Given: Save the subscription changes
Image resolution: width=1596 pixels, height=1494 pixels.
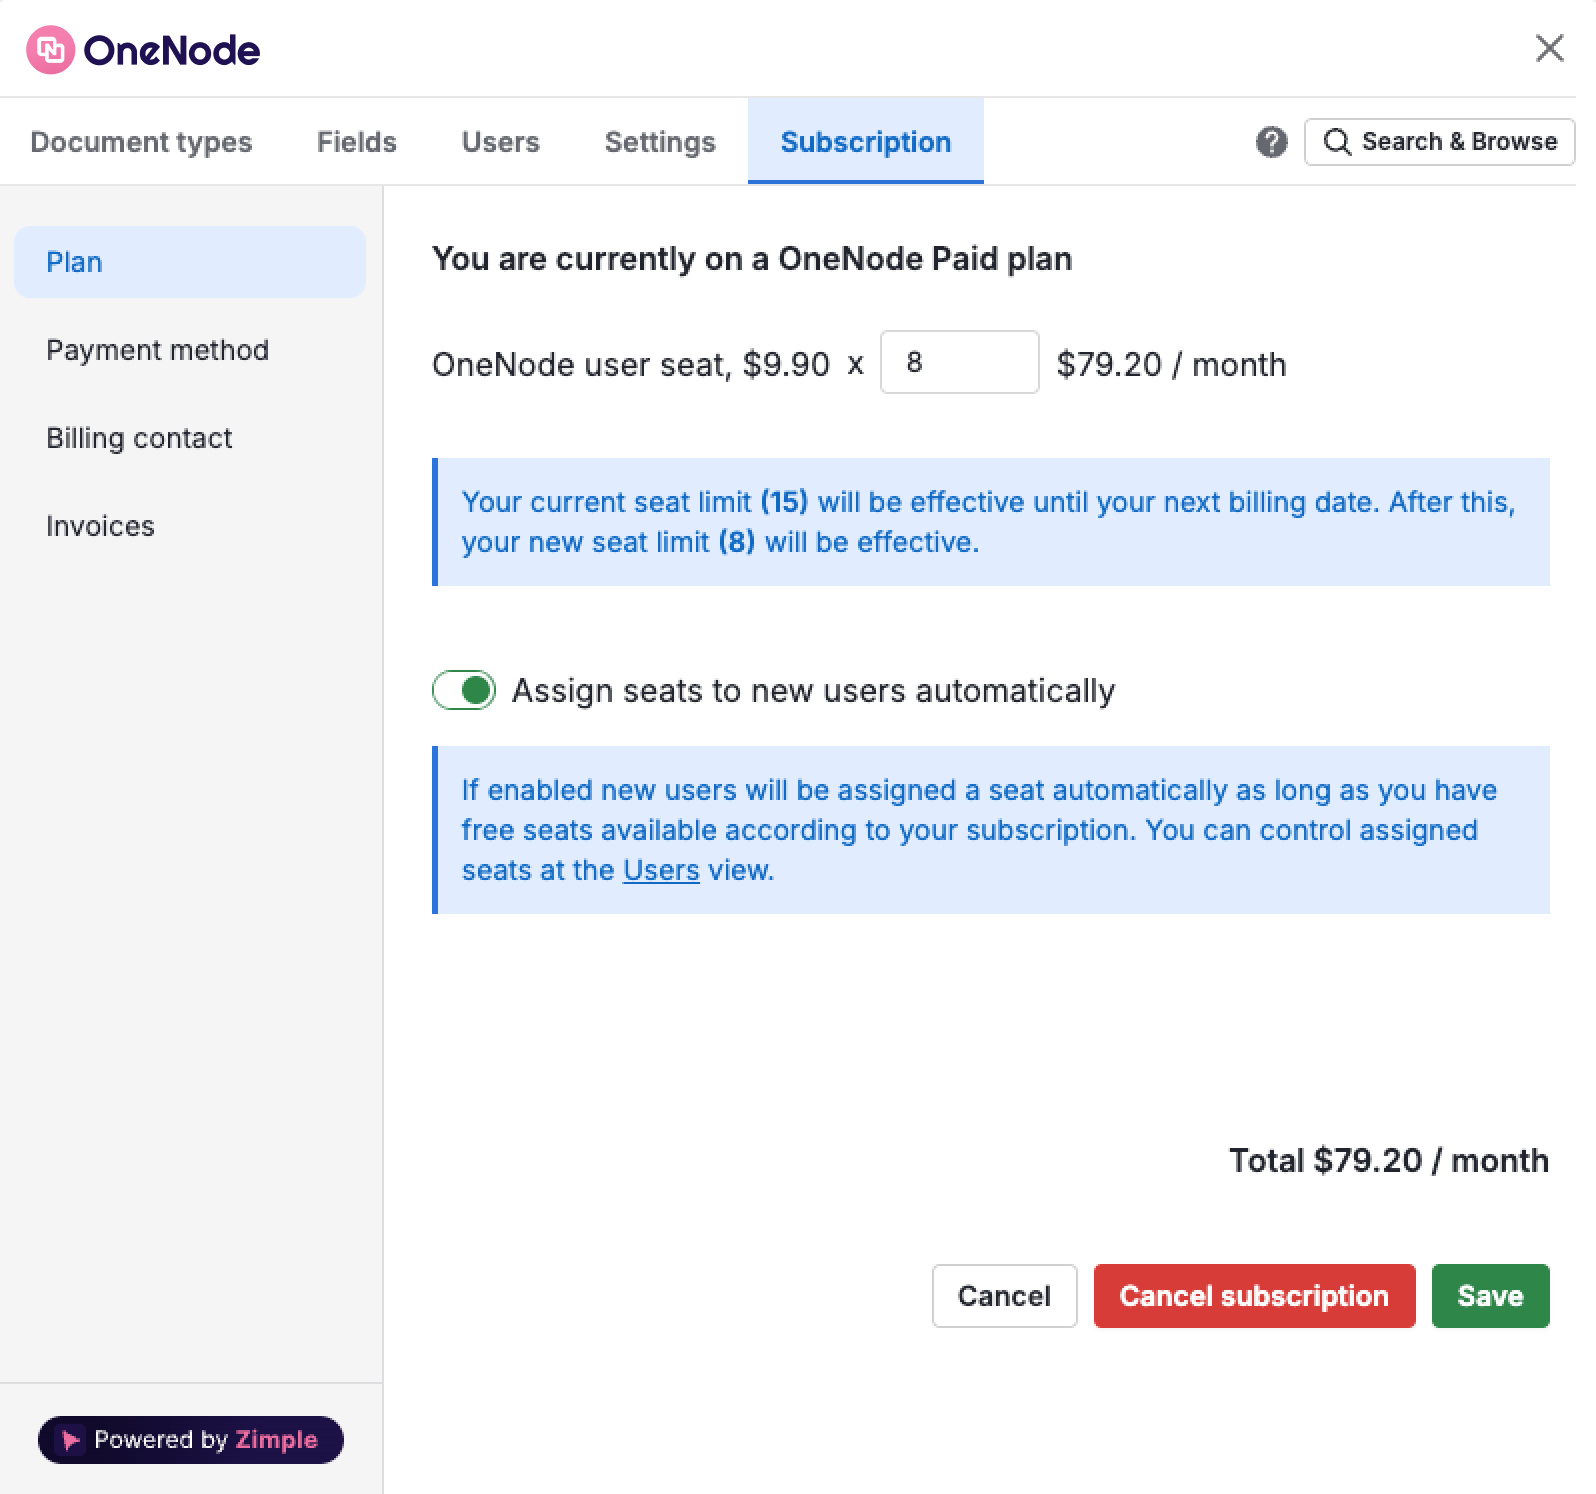Looking at the screenshot, I should pyautogui.click(x=1490, y=1296).
